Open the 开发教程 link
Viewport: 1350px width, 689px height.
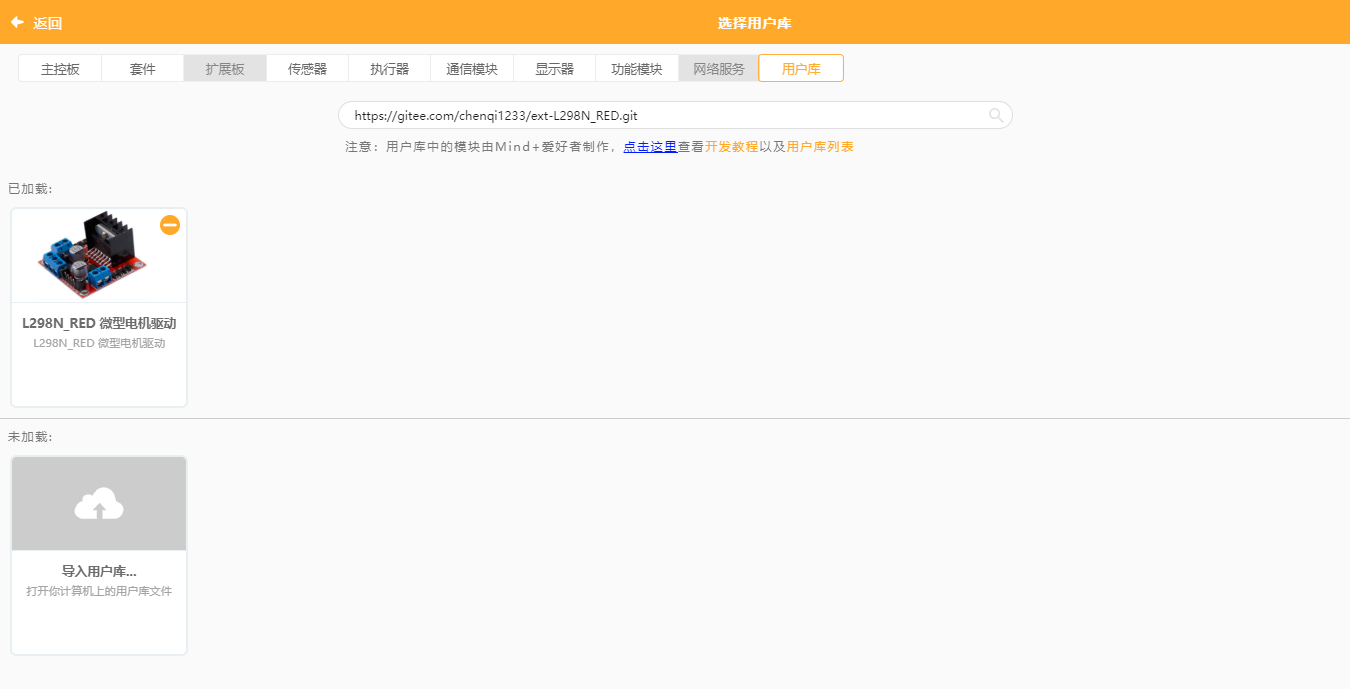pyautogui.click(x=731, y=147)
